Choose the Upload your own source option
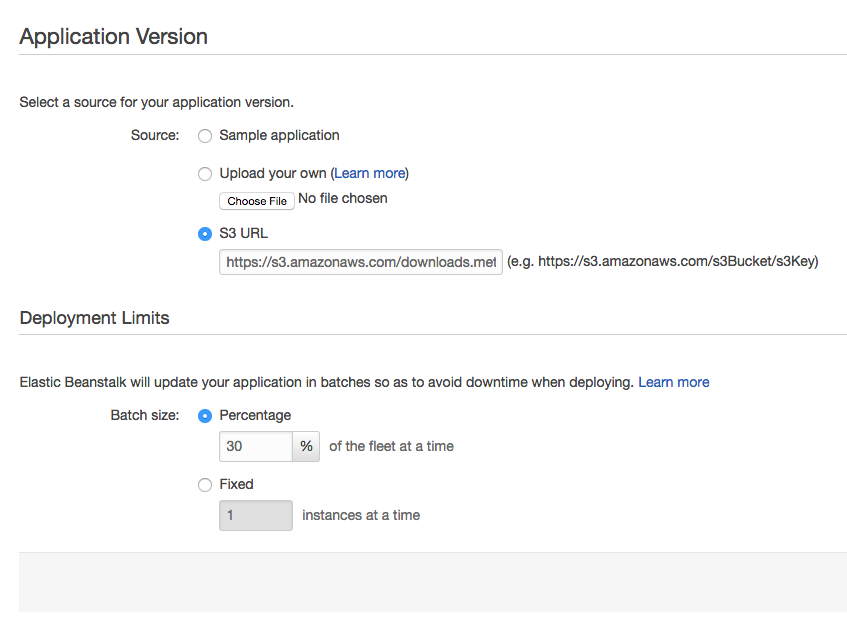 click(x=205, y=174)
